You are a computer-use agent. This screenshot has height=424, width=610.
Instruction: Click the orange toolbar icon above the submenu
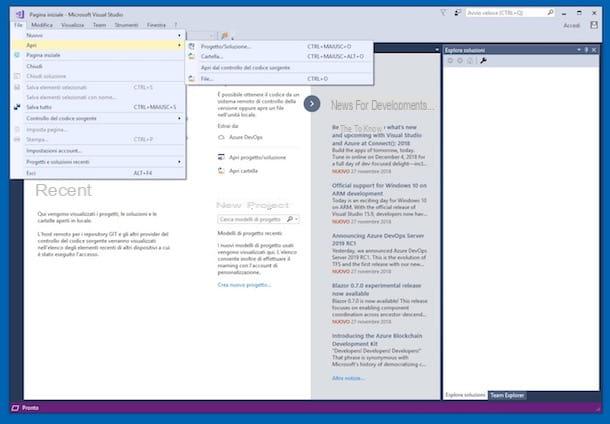pos(224,36)
